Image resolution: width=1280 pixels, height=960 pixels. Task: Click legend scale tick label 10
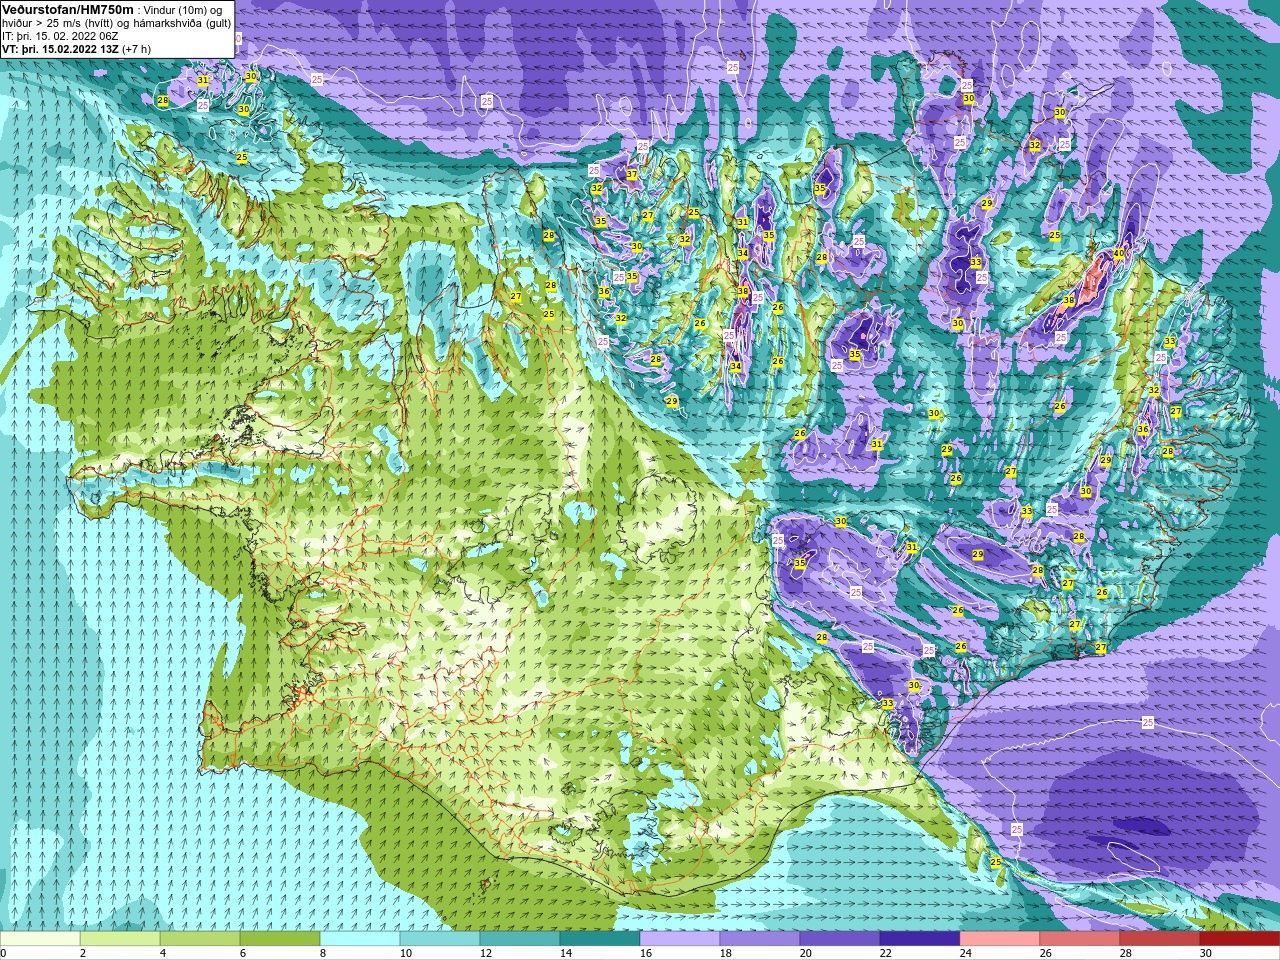pyautogui.click(x=406, y=953)
